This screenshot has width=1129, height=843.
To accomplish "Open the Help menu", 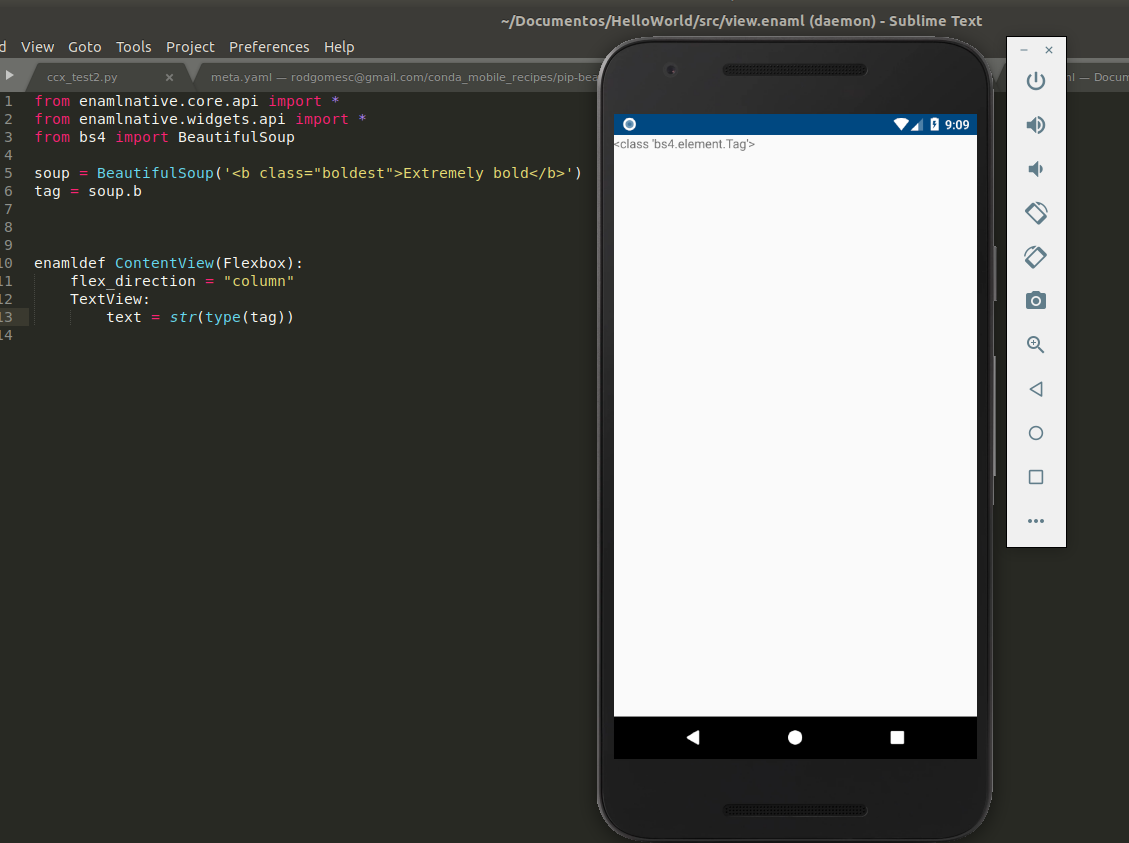I will tap(339, 47).
